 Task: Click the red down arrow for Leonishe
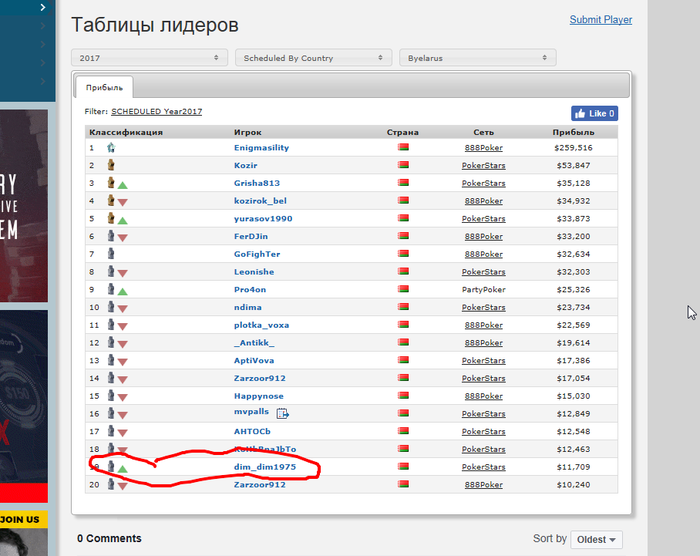point(123,273)
